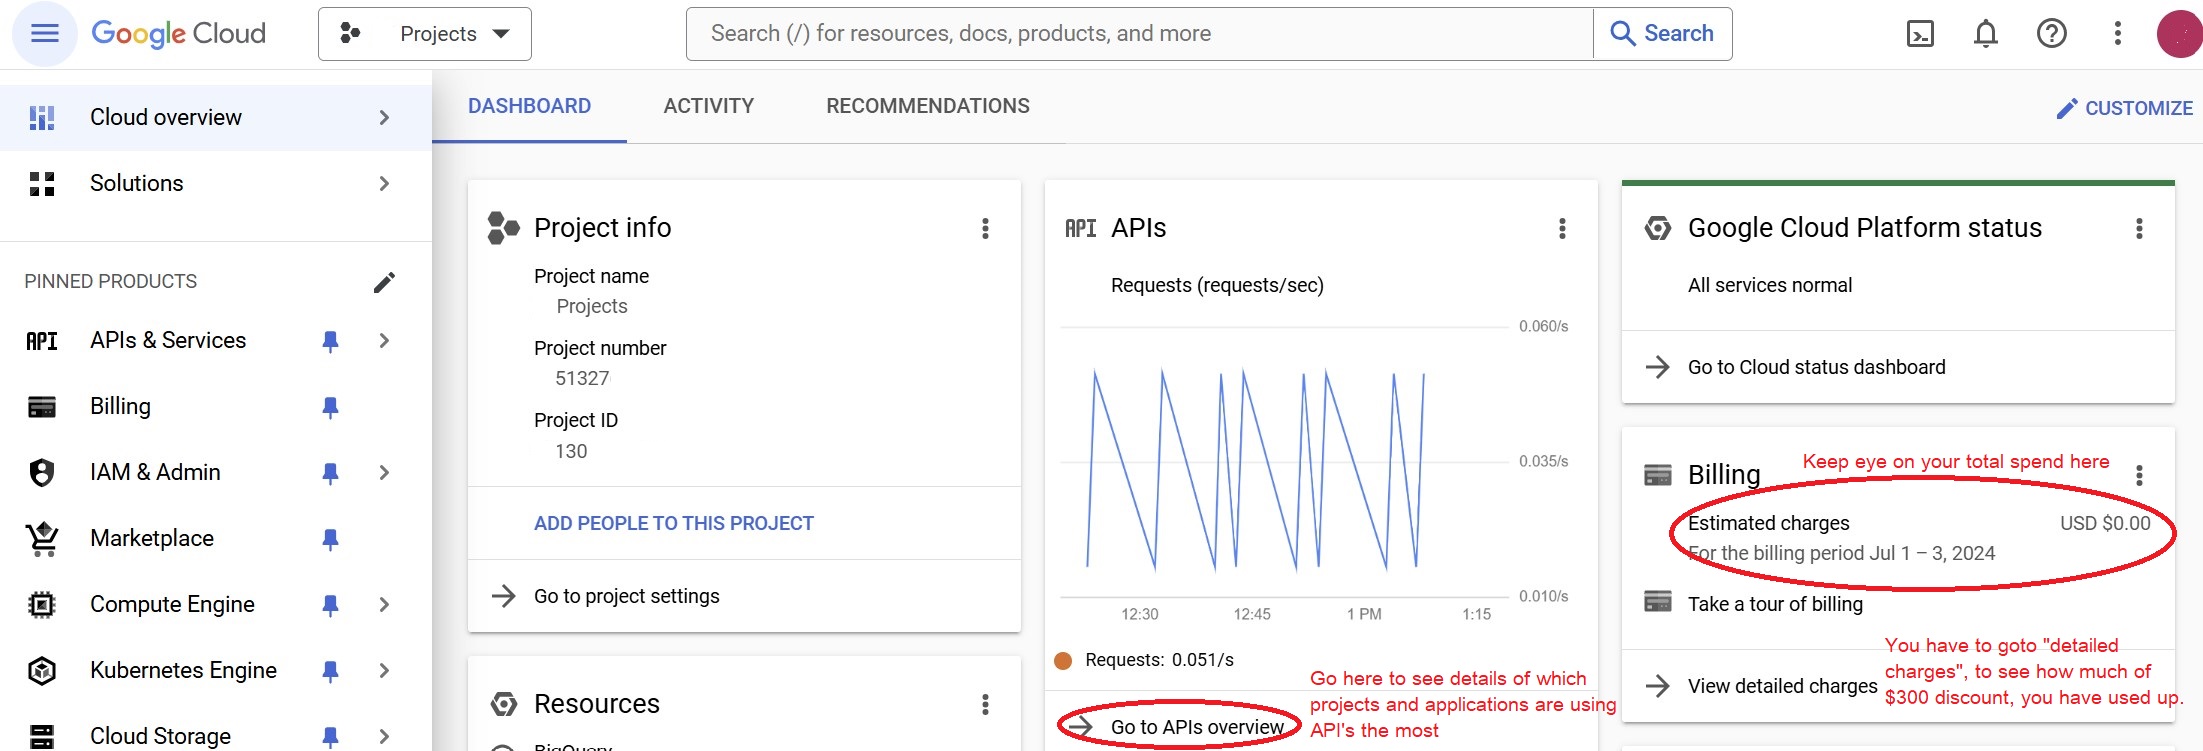Unpin Compute Engine
Viewport: 2203px width, 751px height.
pos(330,606)
